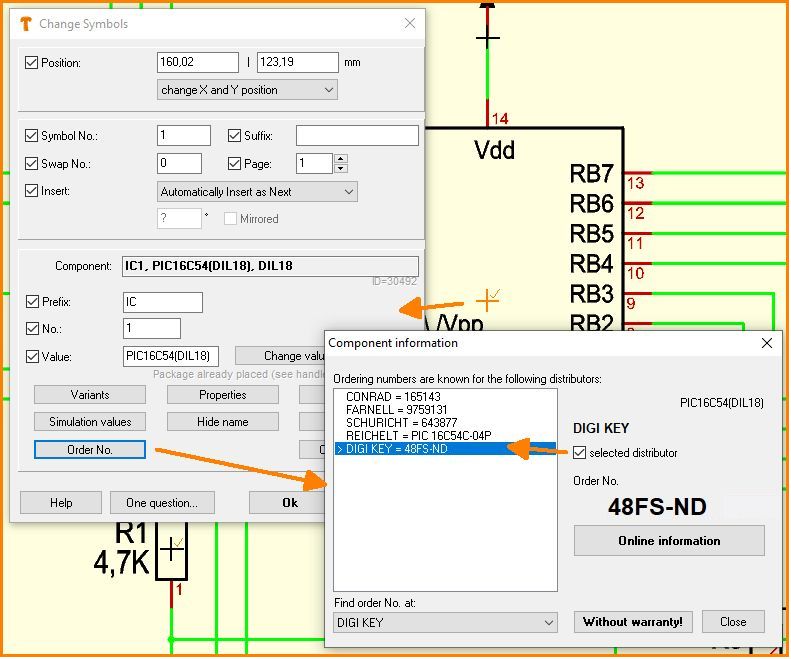Close the Component information dialog via X
The width and height of the screenshot is (791, 659).
tap(767, 343)
